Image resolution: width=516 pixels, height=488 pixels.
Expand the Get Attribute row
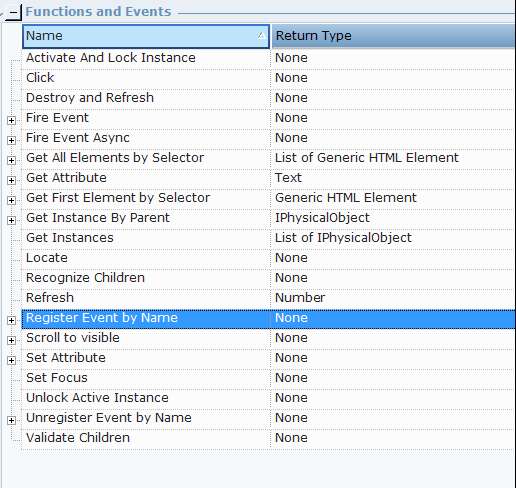[12, 180]
